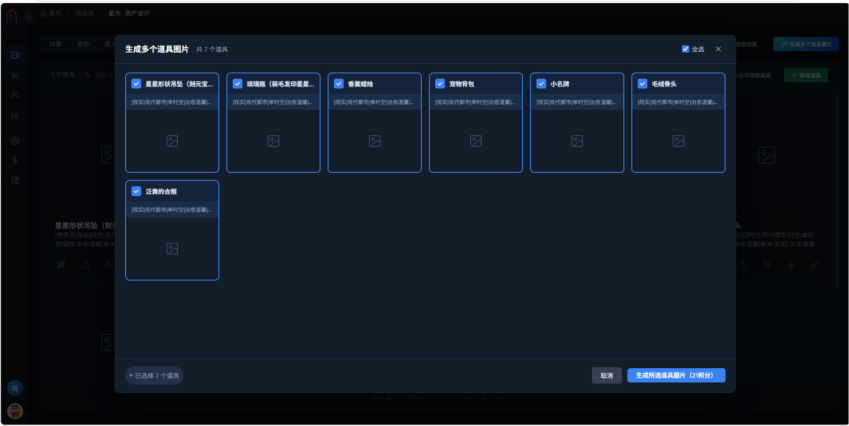Click the 玻璃瓶 card title
Image resolution: width=849 pixels, height=426 pixels.
coord(280,84)
